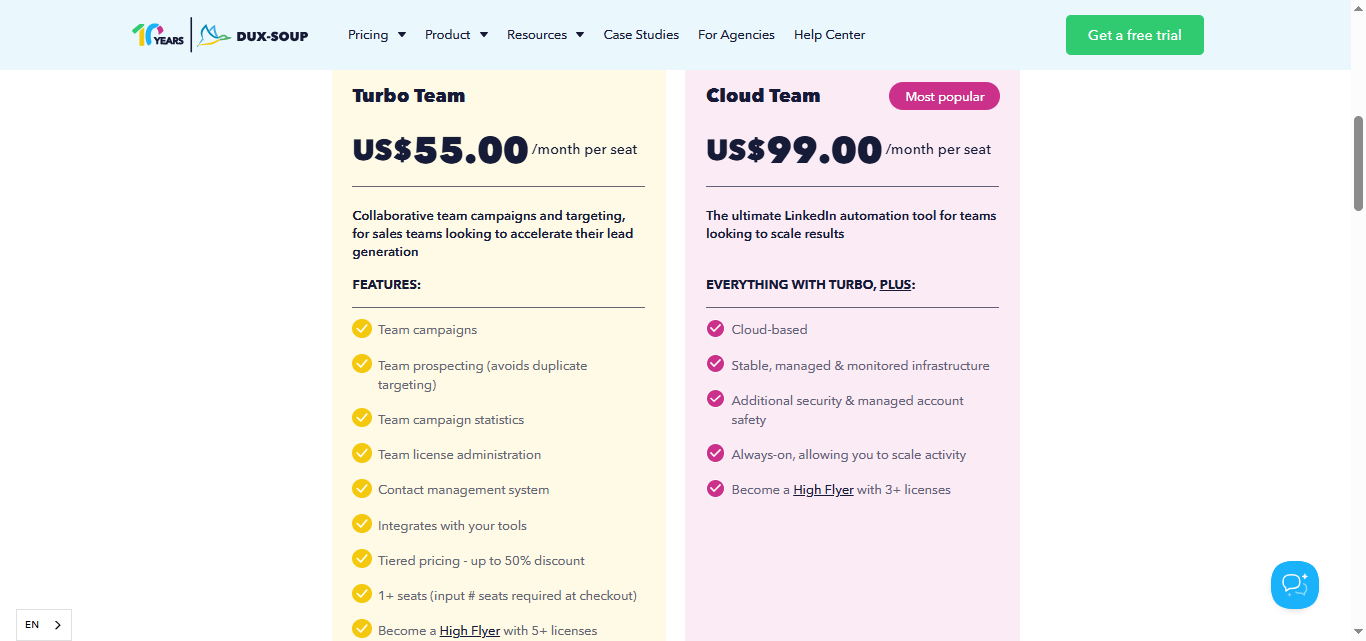Image resolution: width=1366 pixels, height=641 pixels.
Task: Open the chat support widget
Action: coord(1294,585)
